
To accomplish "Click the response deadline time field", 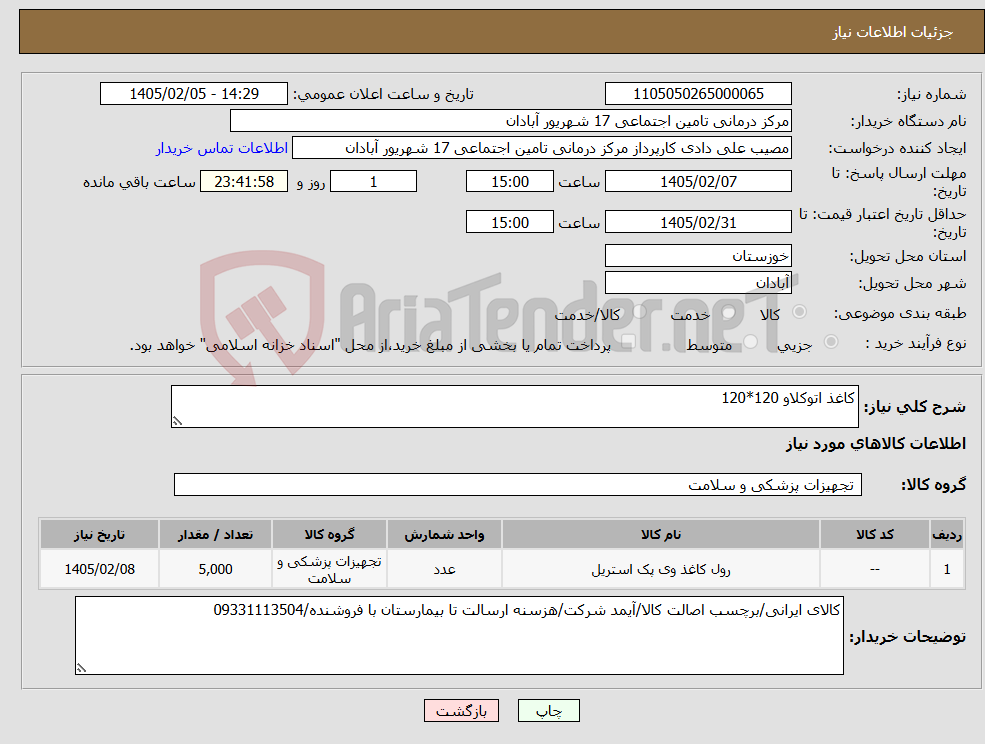I will (x=509, y=182).
